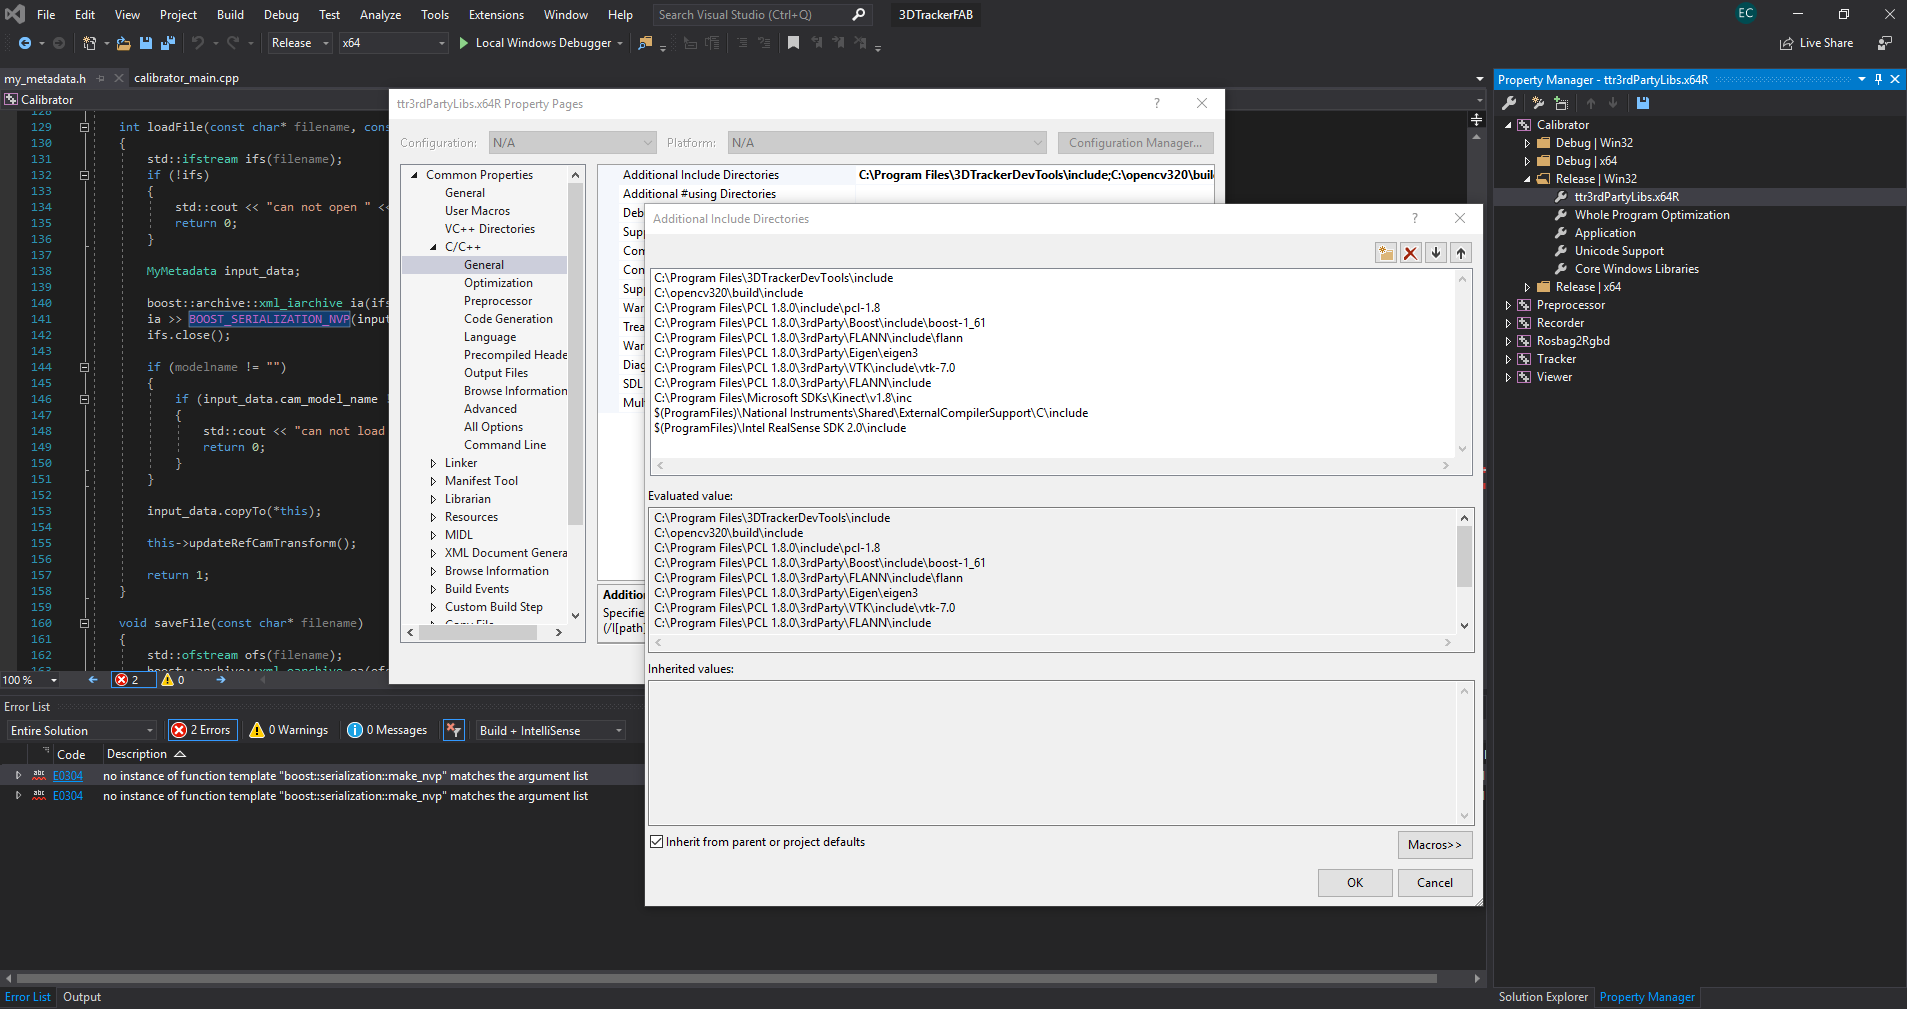Save property sheet disk icon in Property Manager
Image resolution: width=1907 pixels, height=1009 pixels.
pyautogui.click(x=1642, y=103)
